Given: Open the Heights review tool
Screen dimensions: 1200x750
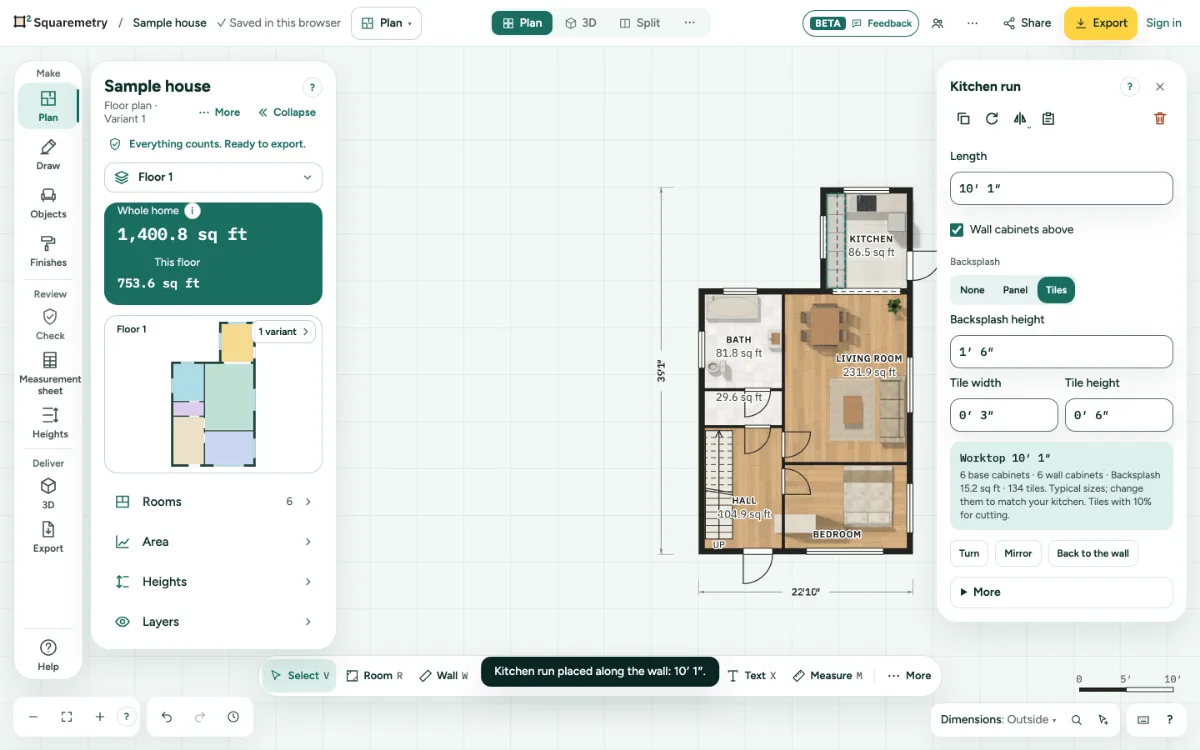Looking at the screenshot, I should click(x=49, y=423).
